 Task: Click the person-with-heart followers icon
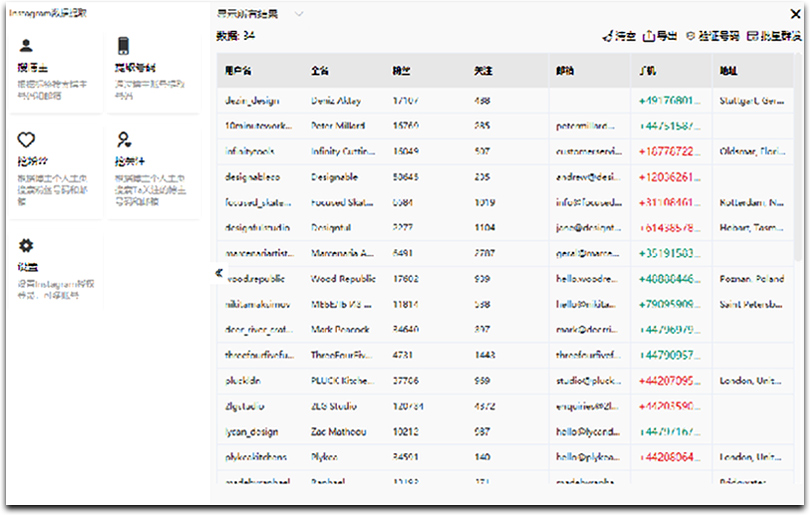[123, 140]
